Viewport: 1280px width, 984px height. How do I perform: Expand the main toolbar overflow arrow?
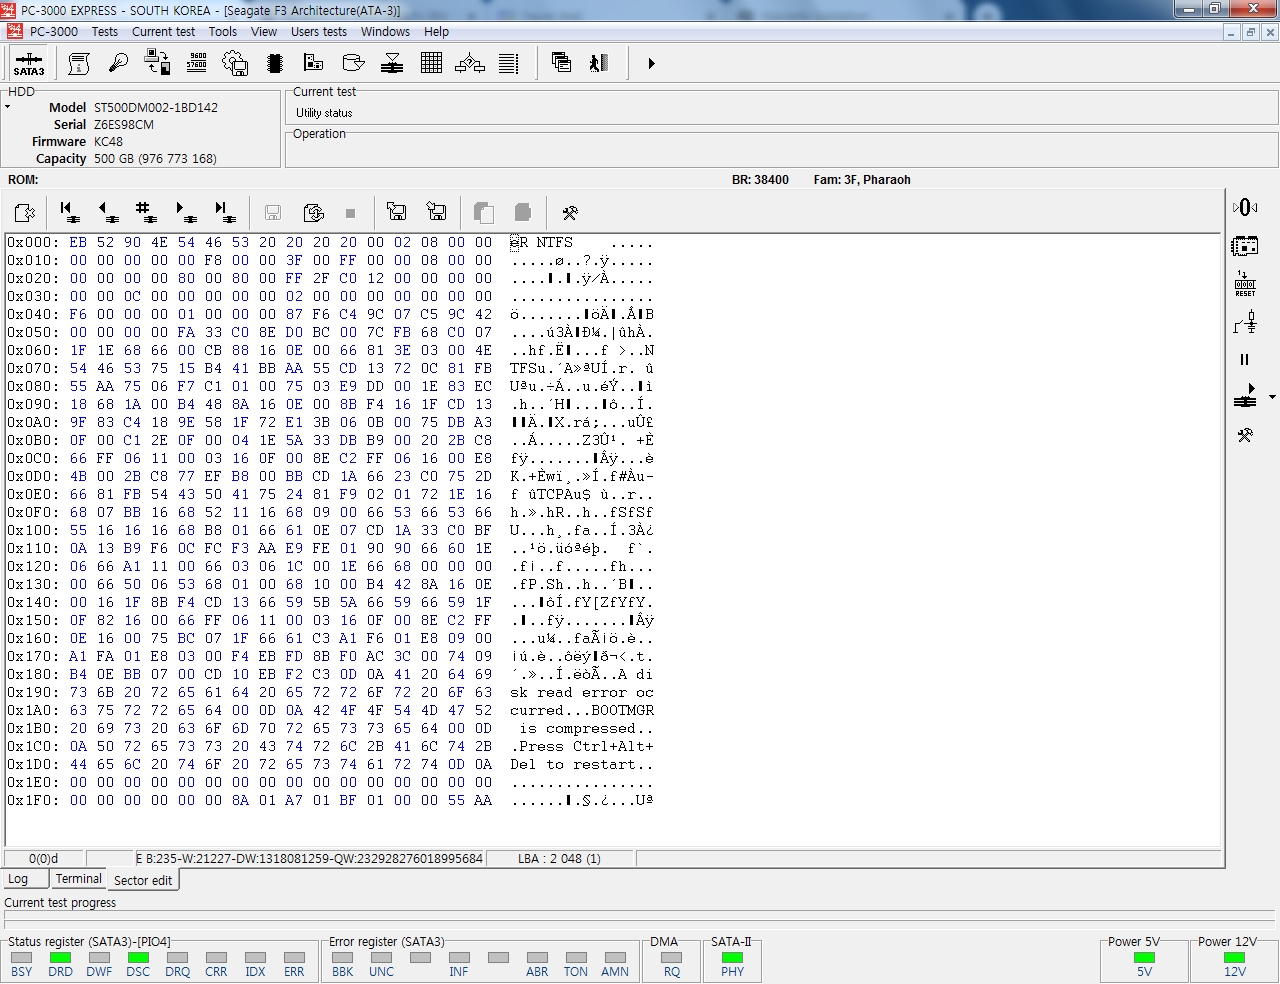point(651,63)
